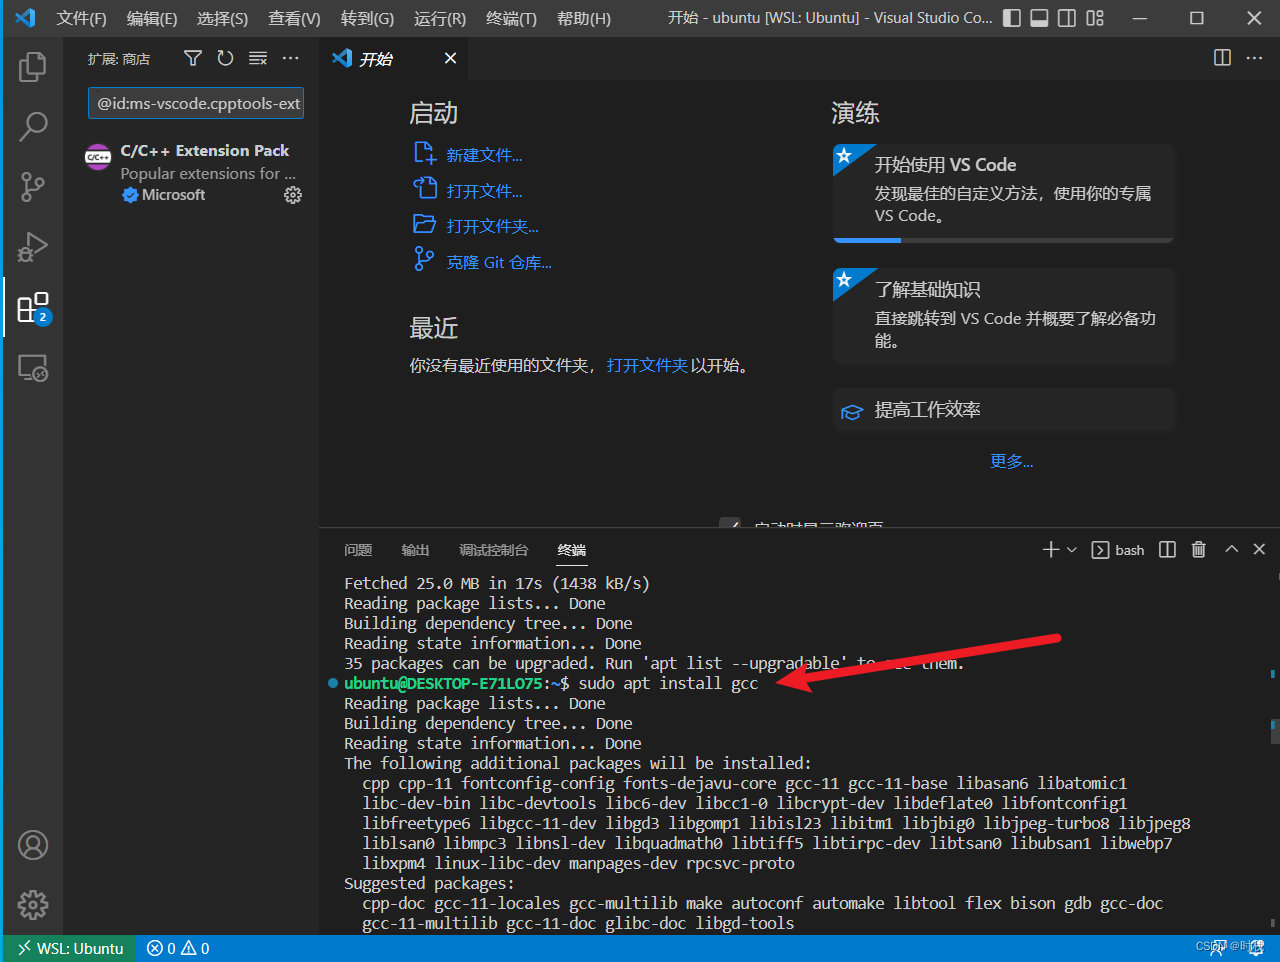Open 转到(G) menu
Viewport: 1280px width, 962px height.
(x=367, y=18)
